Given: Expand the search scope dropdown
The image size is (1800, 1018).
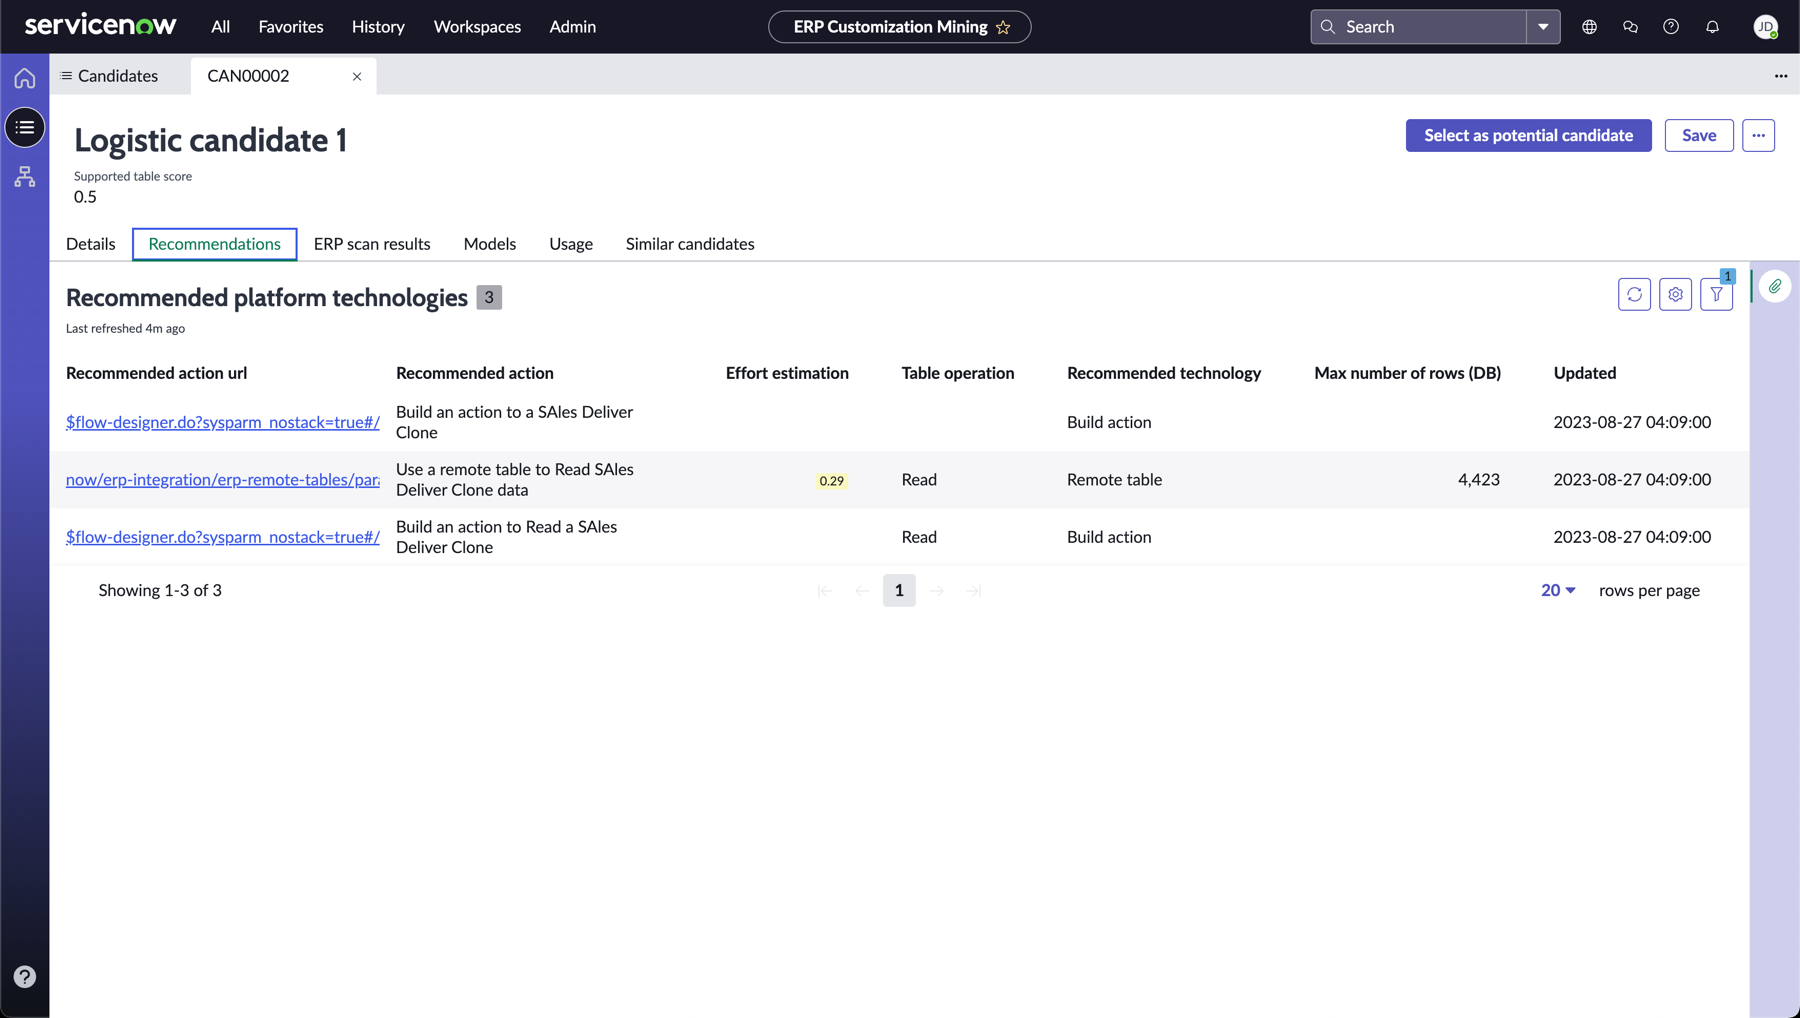Looking at the screenshot, I should click(1543, 27).
